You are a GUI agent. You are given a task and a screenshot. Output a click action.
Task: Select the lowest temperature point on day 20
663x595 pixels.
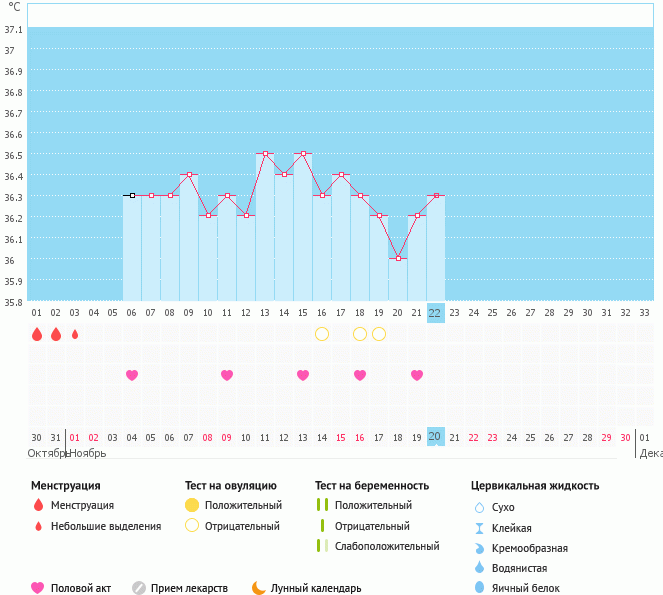(x=398, y=258)
